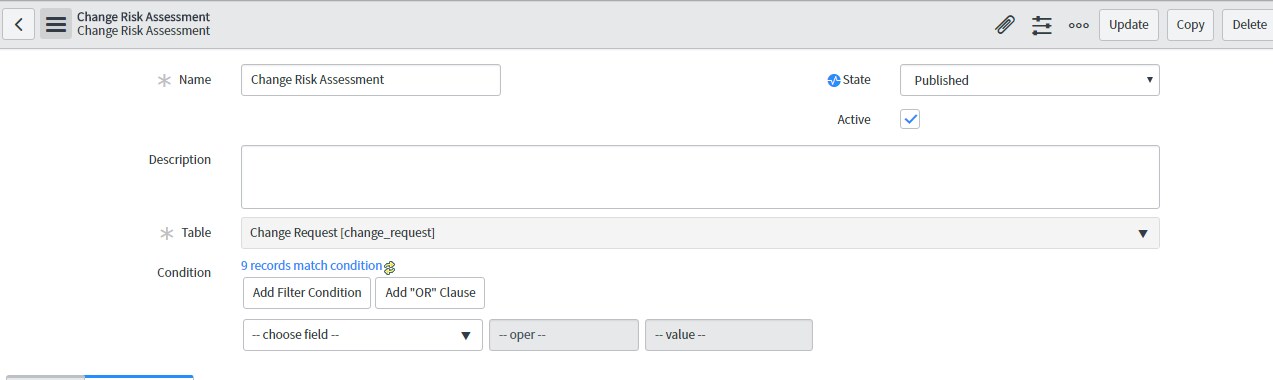Click the Copy button
This screenshot has width=1273, height=380.
[x=1190, y=25]
